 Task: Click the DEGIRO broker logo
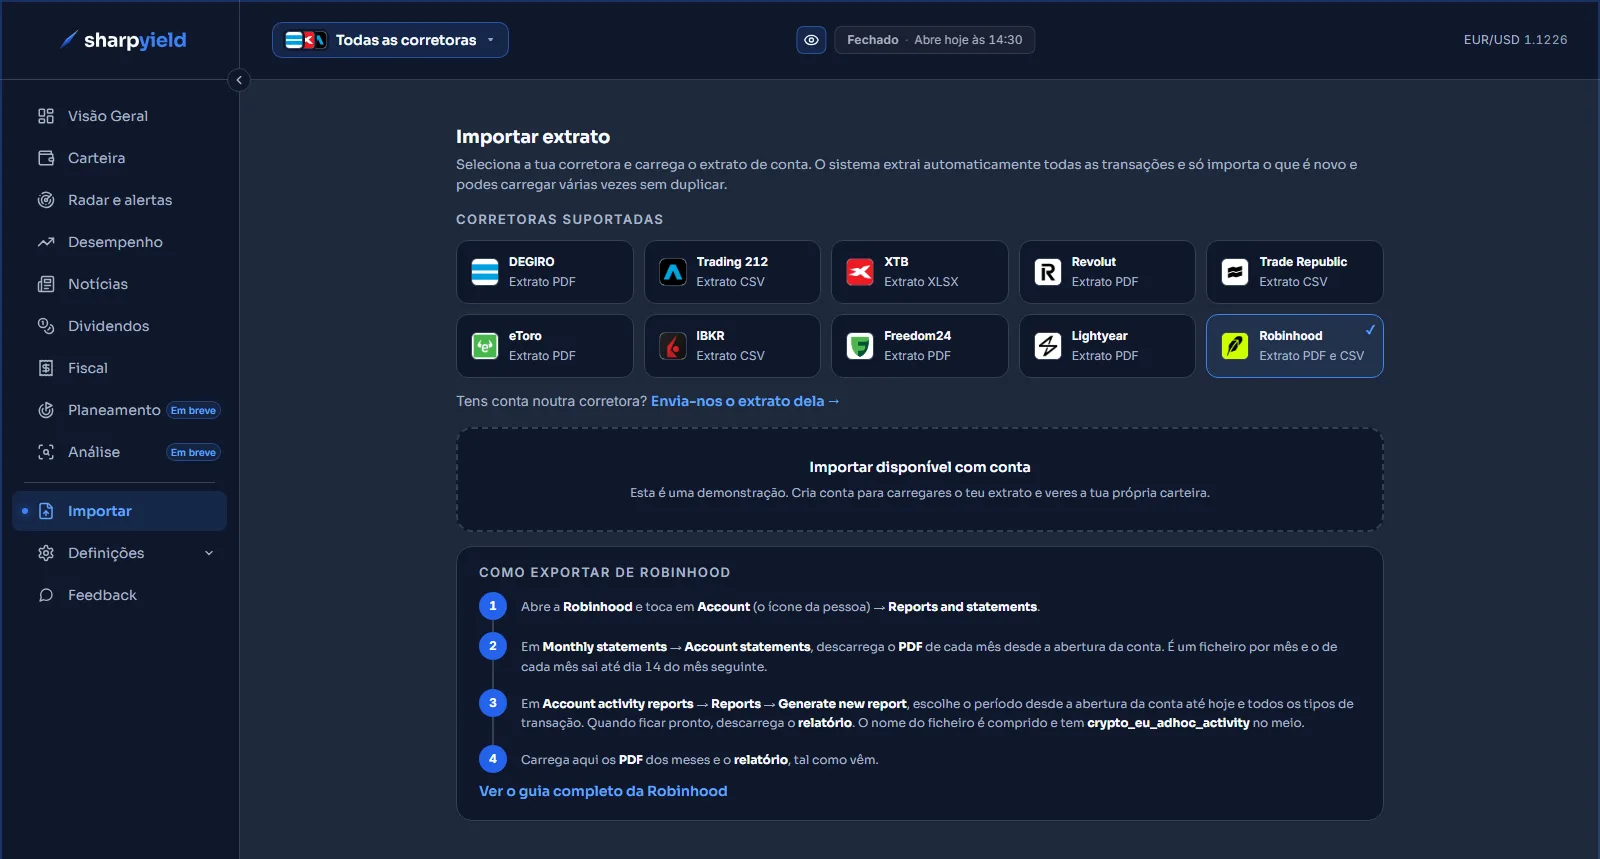pyautogui.click(x=485, y=272)
